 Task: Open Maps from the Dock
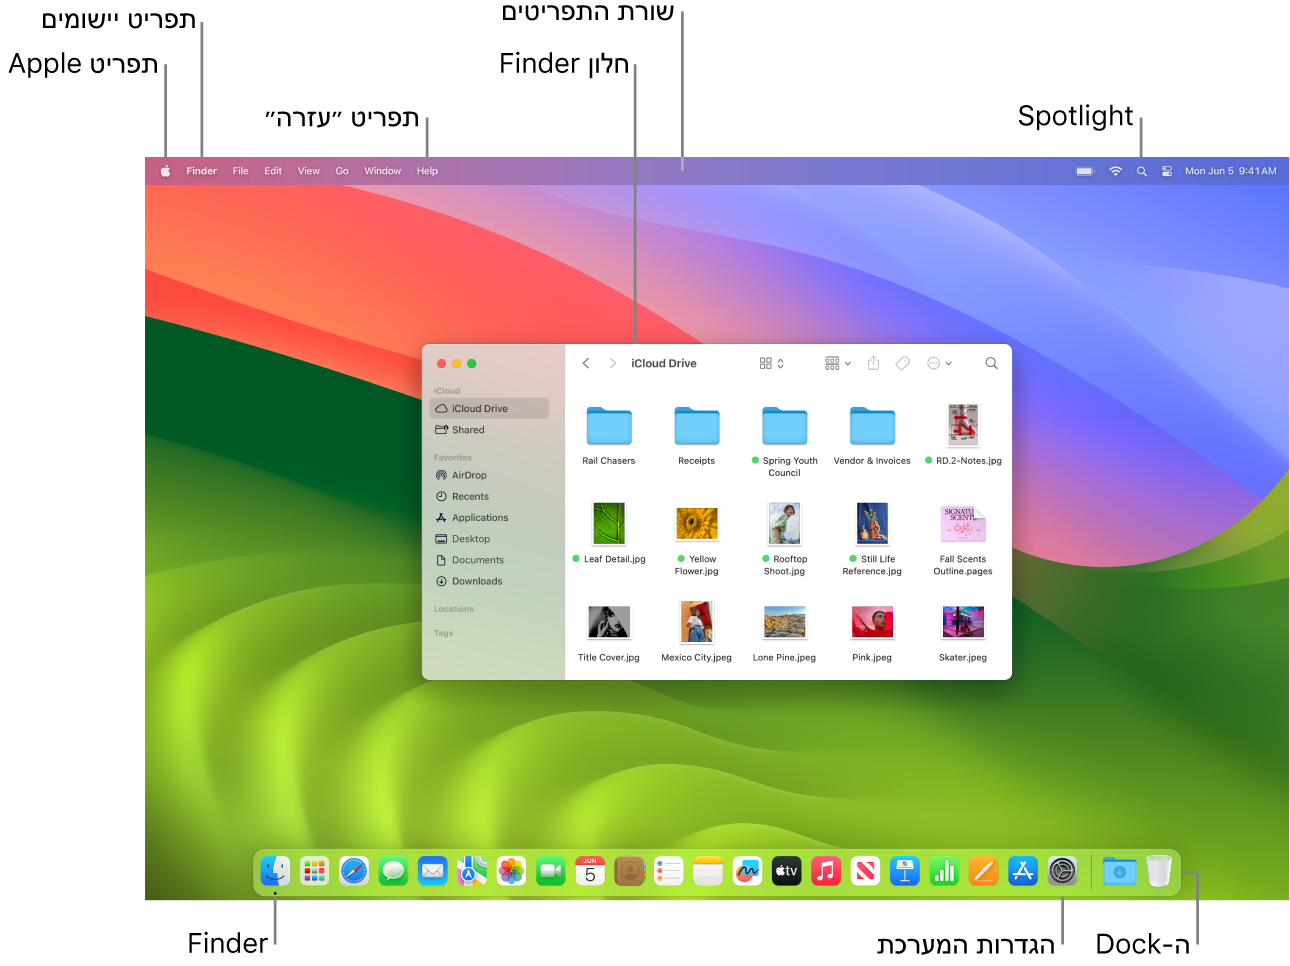point(472,871)
